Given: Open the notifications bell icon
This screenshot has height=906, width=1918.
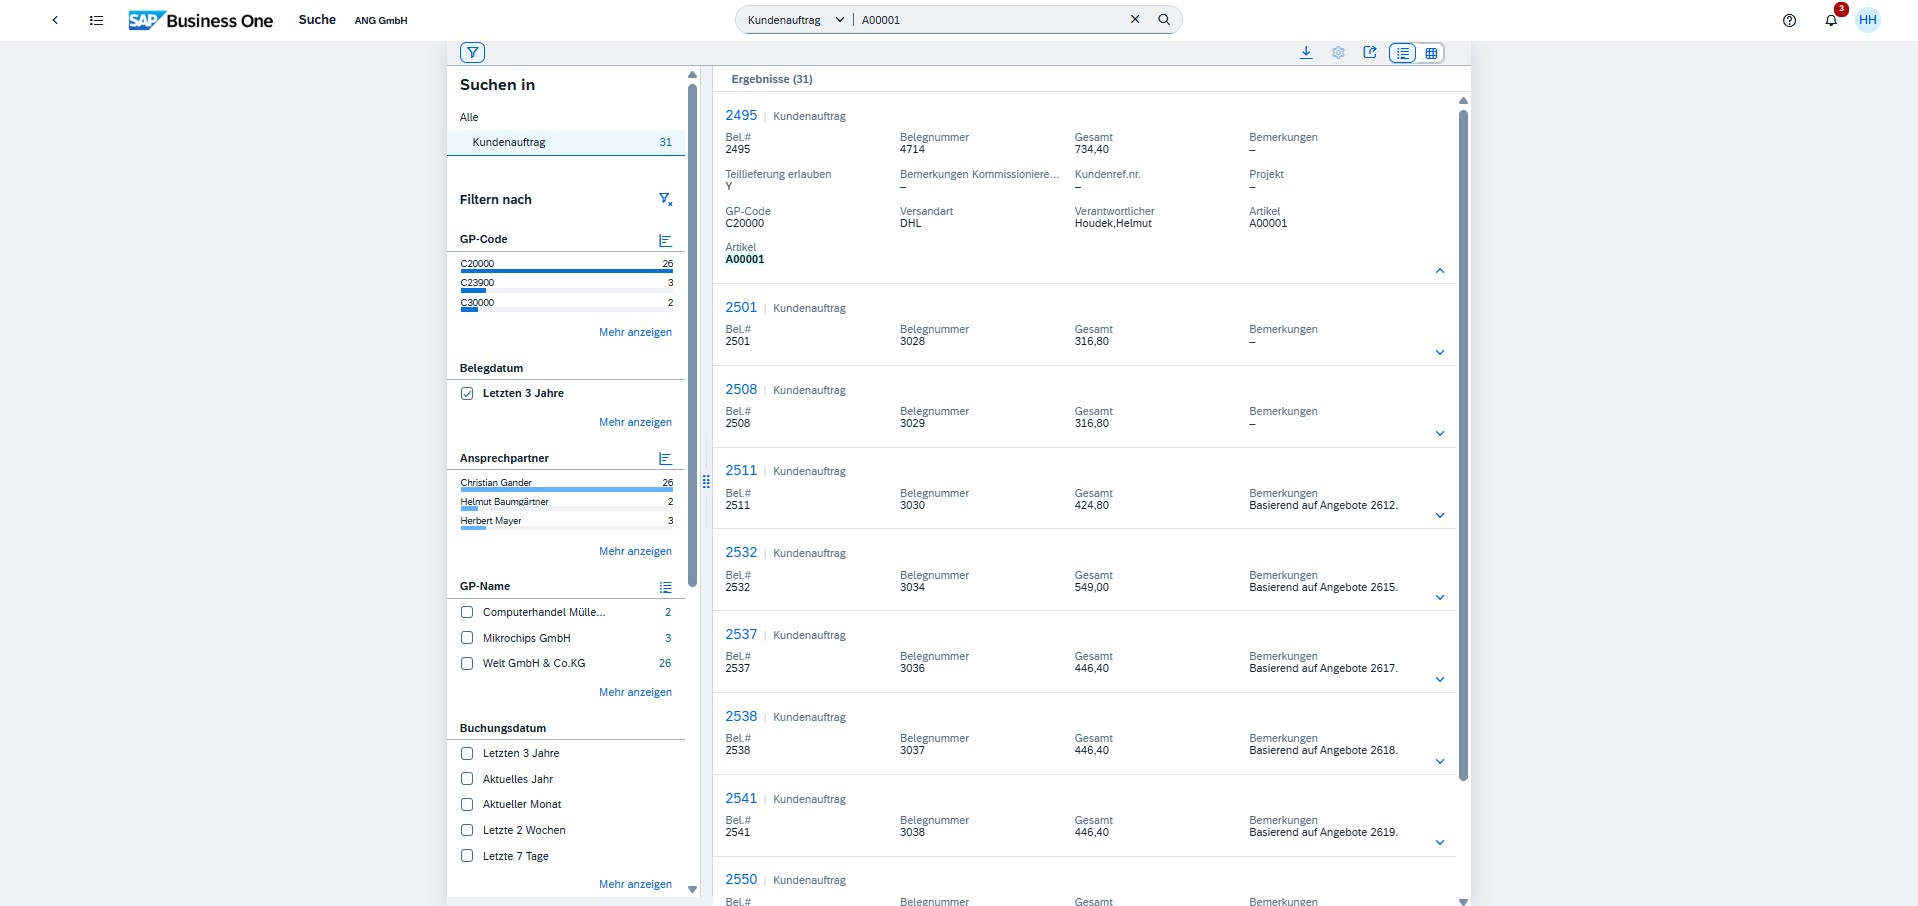Looking at the screenshot, I should [1830, 20].
